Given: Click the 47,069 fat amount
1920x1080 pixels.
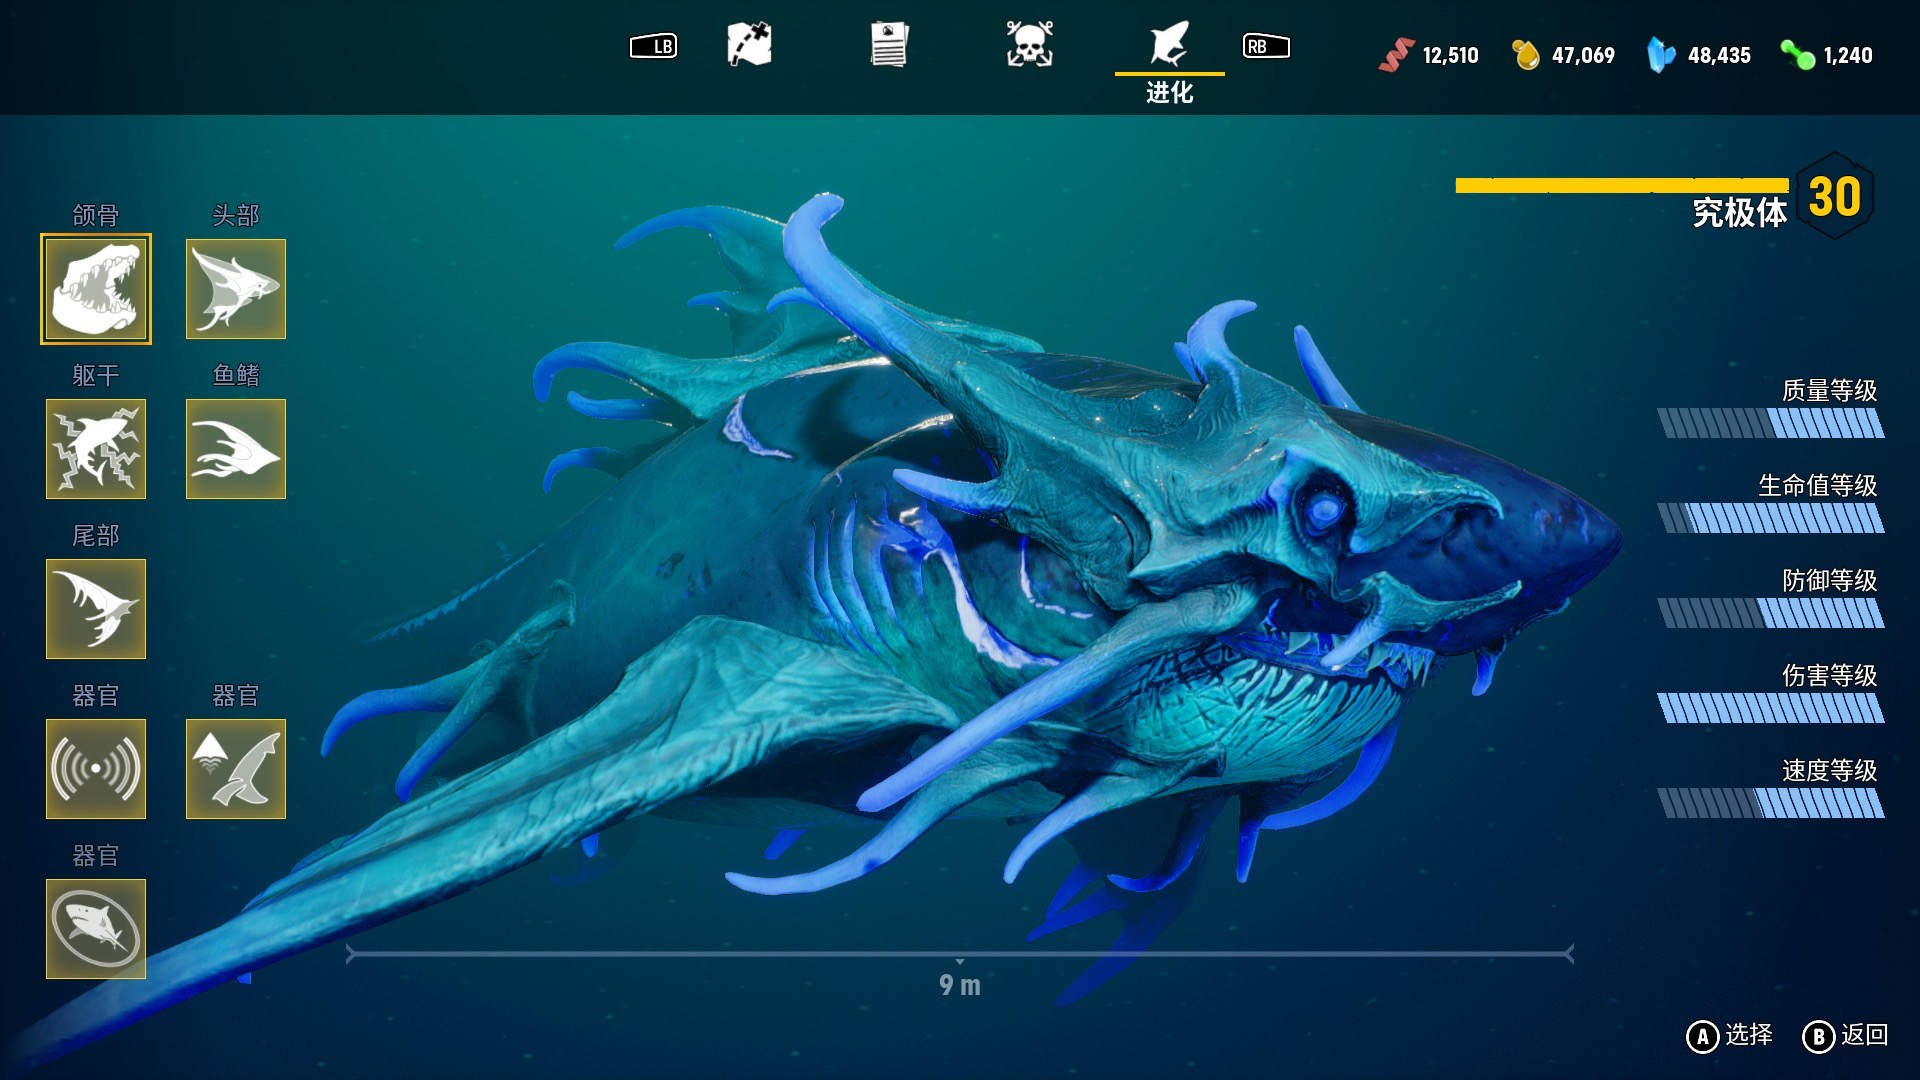Looking at the screenshot, I should 1583,56.
